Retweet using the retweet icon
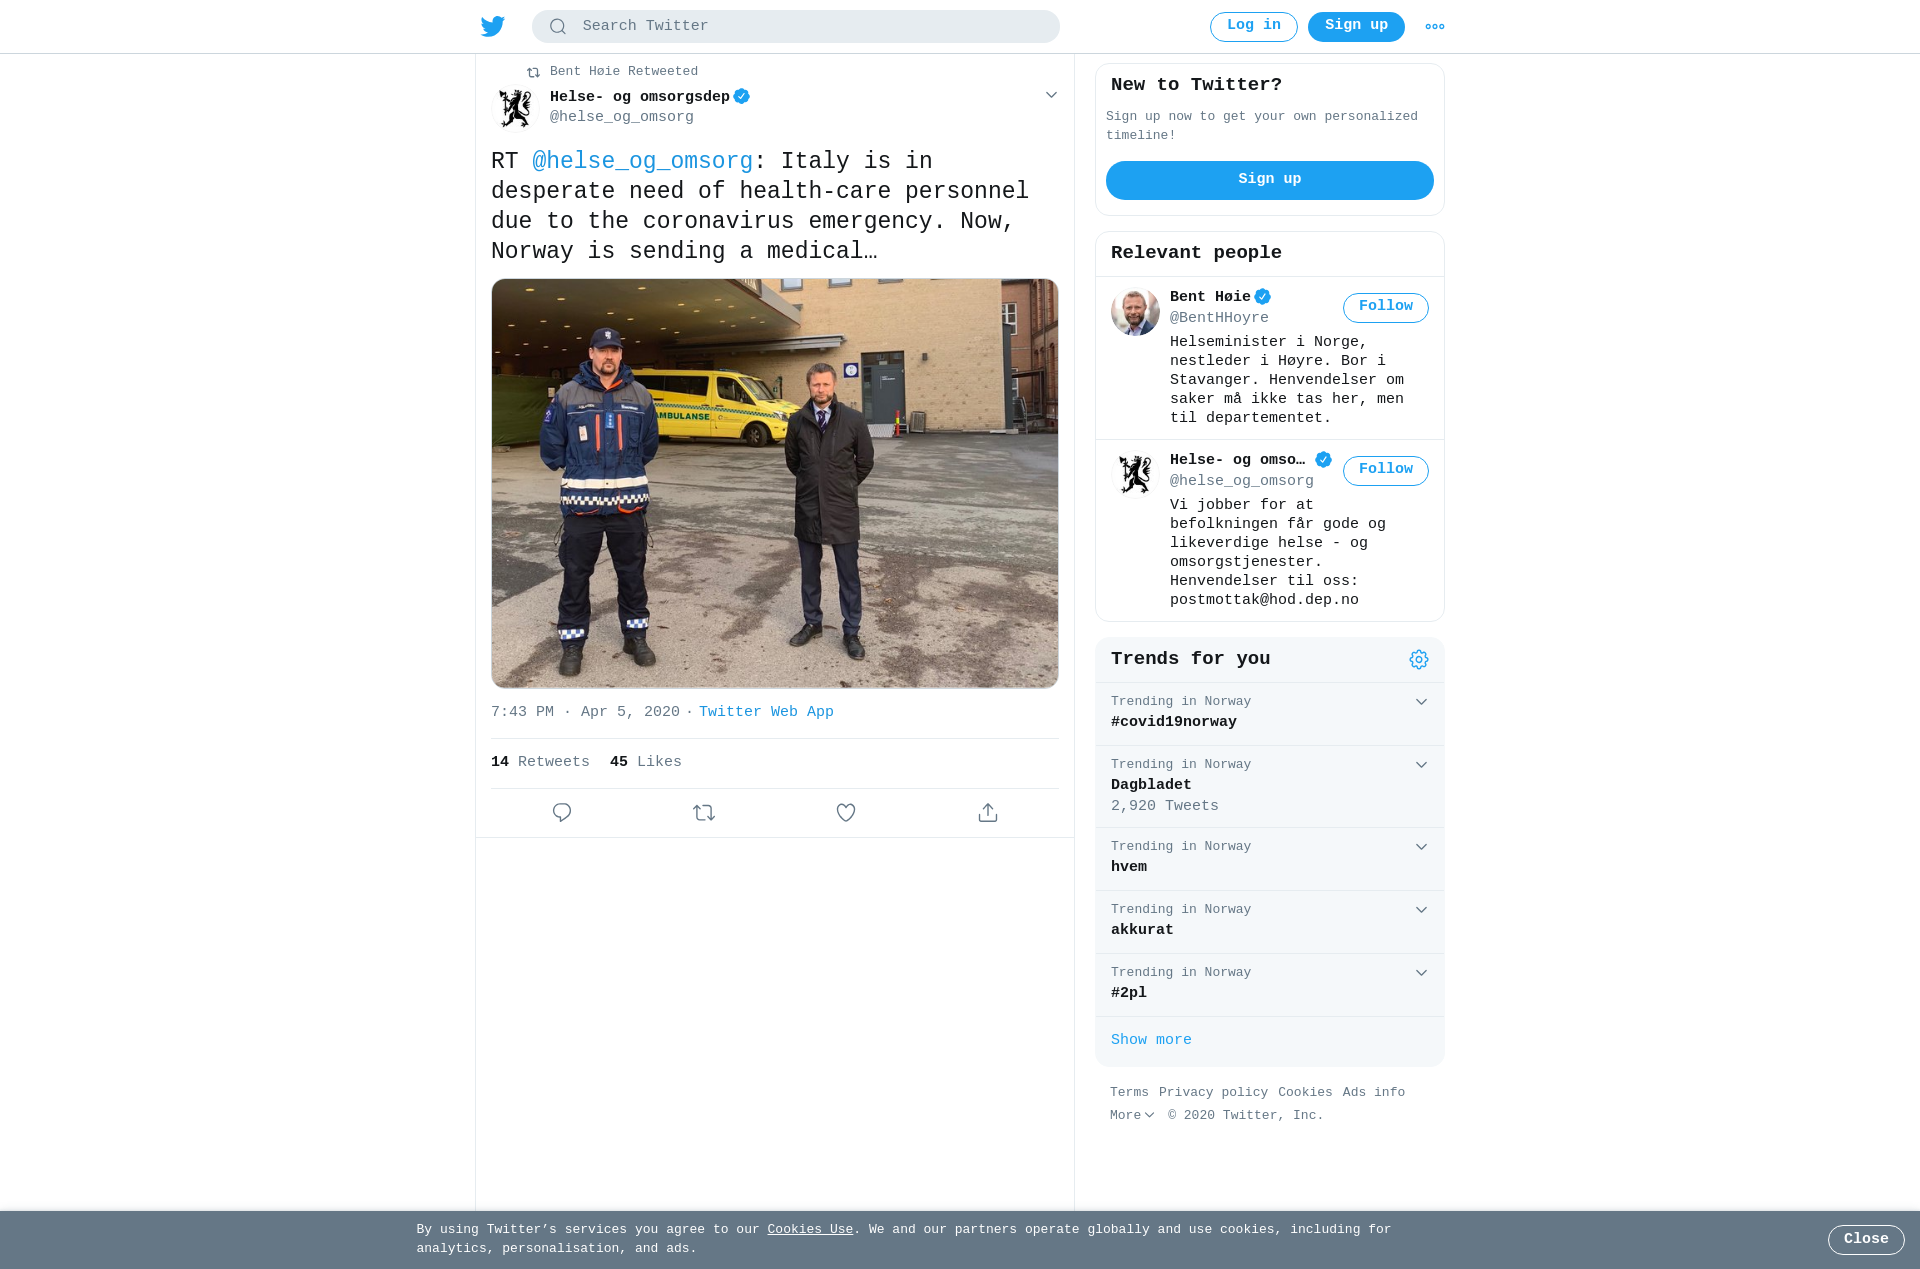The height and width of the screenshot is (1269, 1920). (704, 813)
